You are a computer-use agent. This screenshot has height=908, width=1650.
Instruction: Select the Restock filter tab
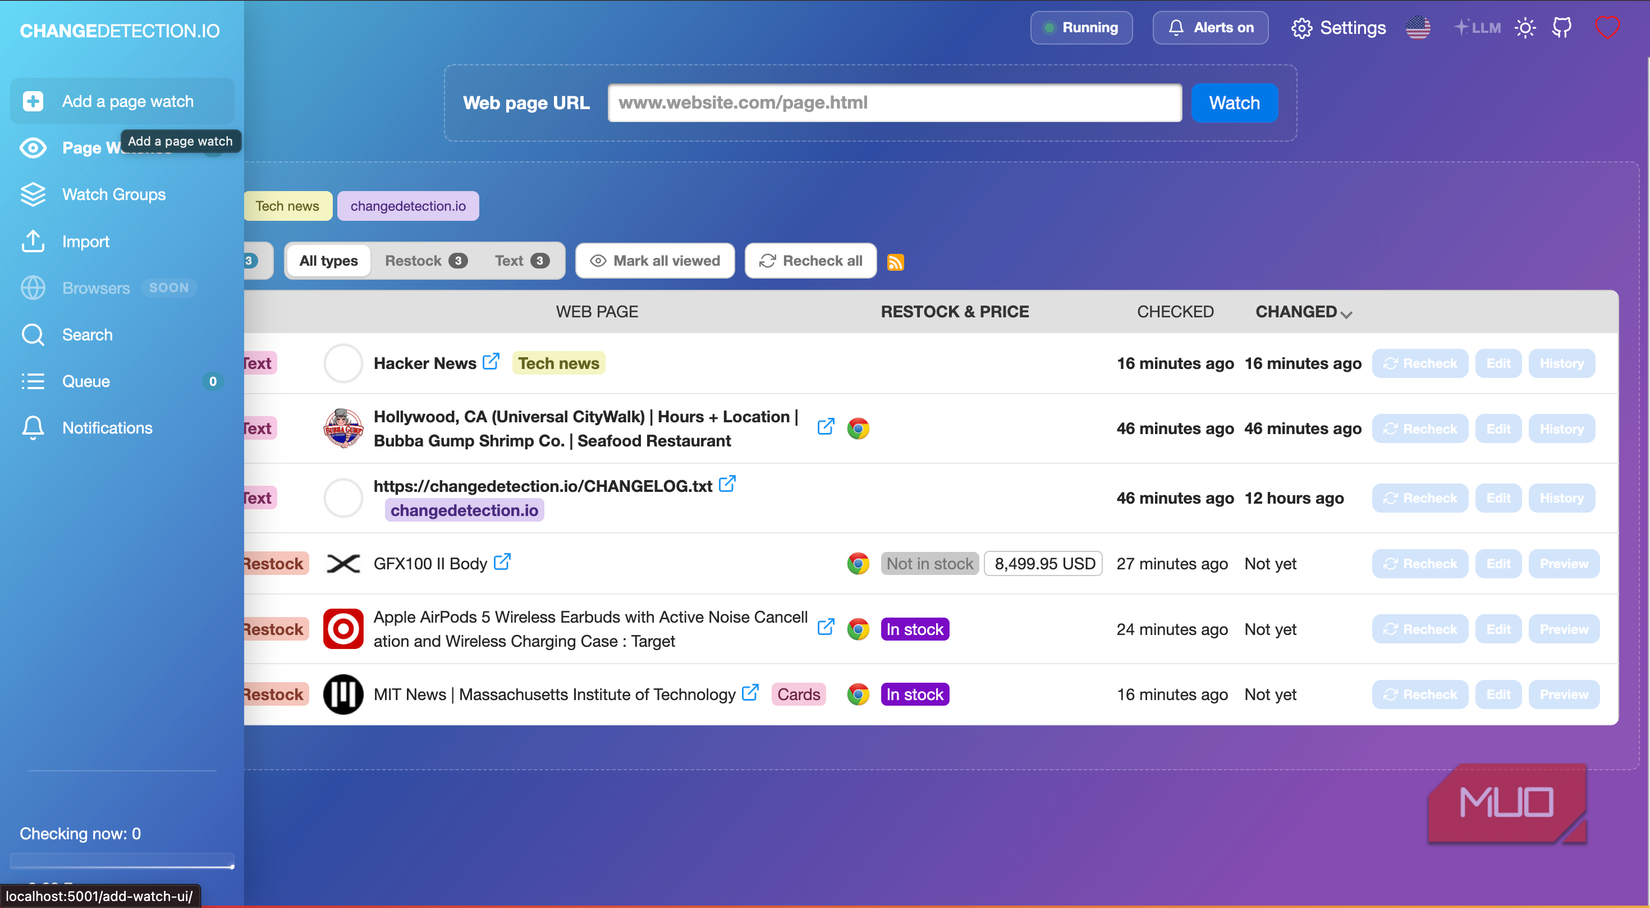(x=426, y=261)
